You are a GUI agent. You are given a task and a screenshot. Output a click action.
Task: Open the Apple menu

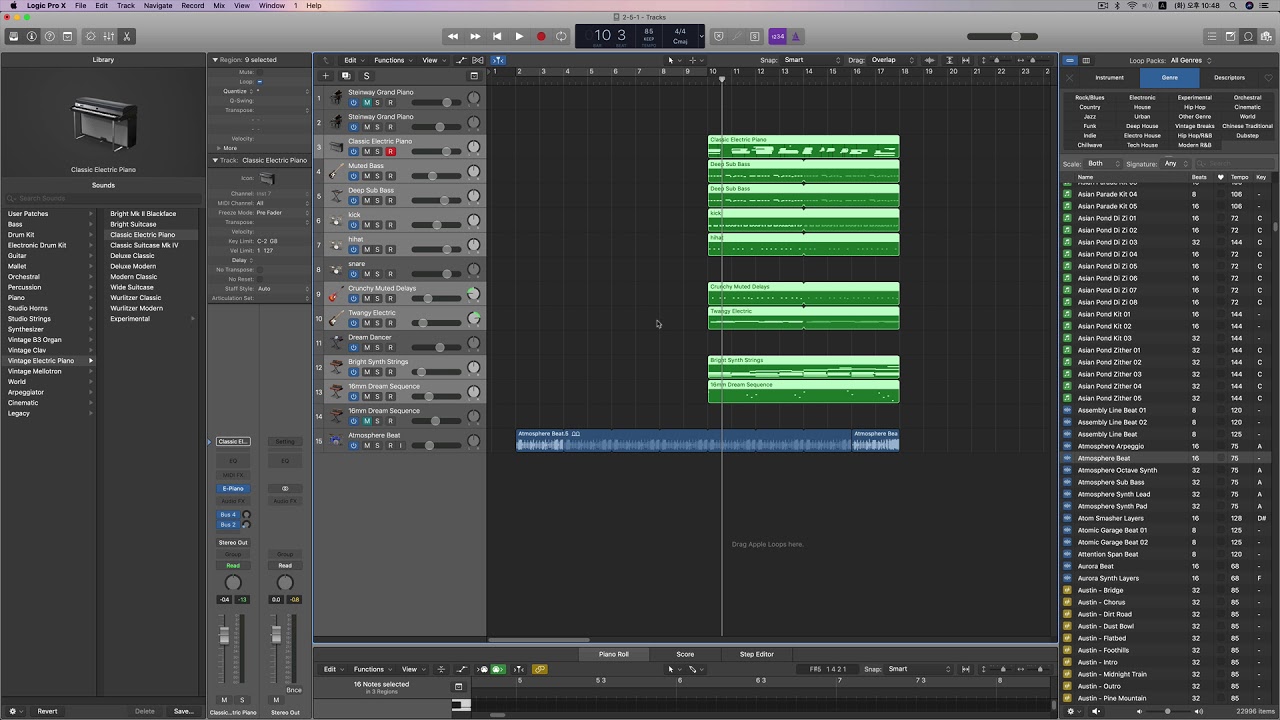point(13,6)
